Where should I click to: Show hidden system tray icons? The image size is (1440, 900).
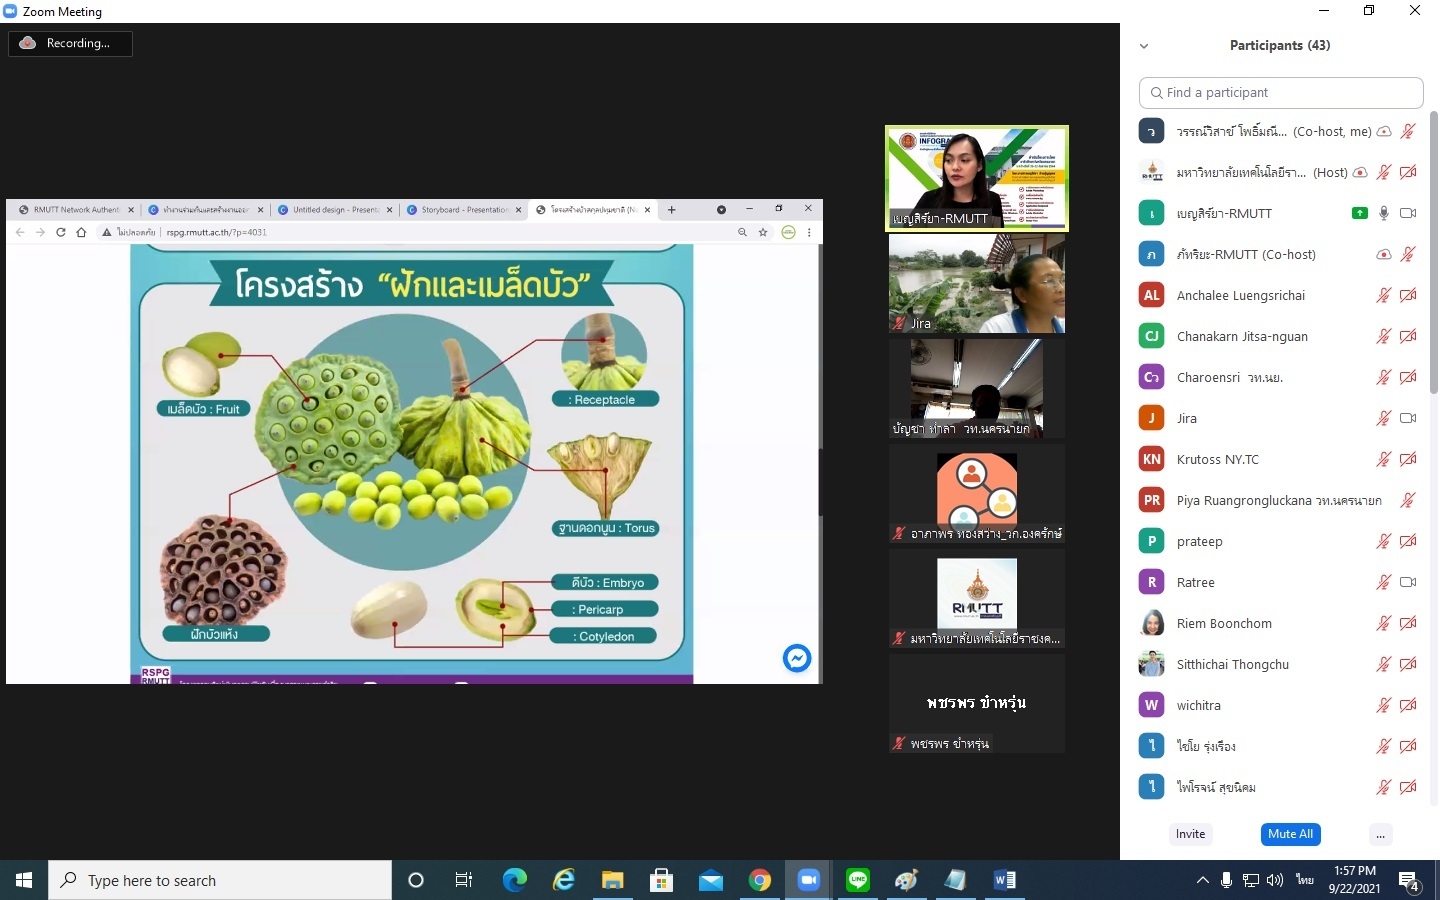coord(1203,880)
